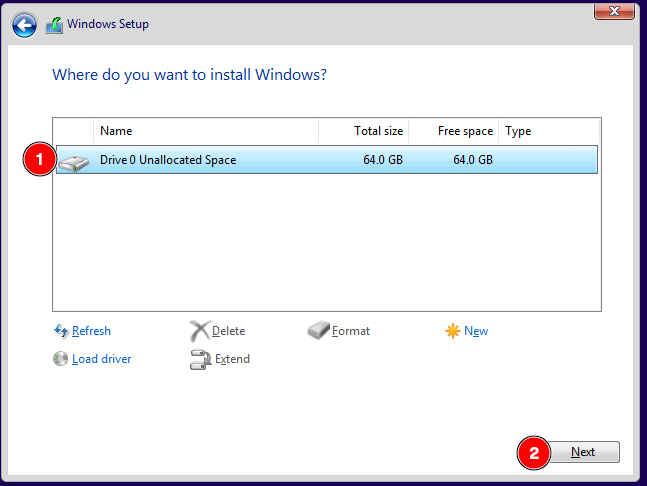Click the Load driver disc icon

tap(60, 359)
